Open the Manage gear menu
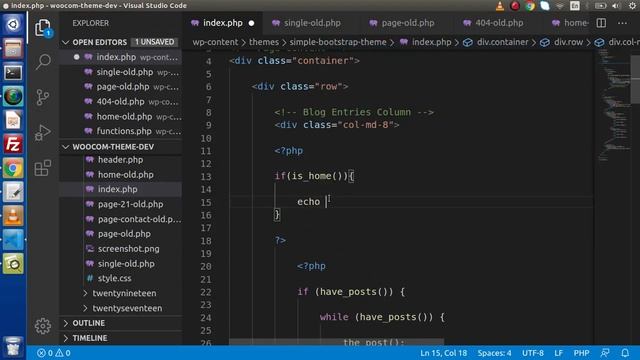The height and width of the screenshot is (360, 640). pos(42,326)
